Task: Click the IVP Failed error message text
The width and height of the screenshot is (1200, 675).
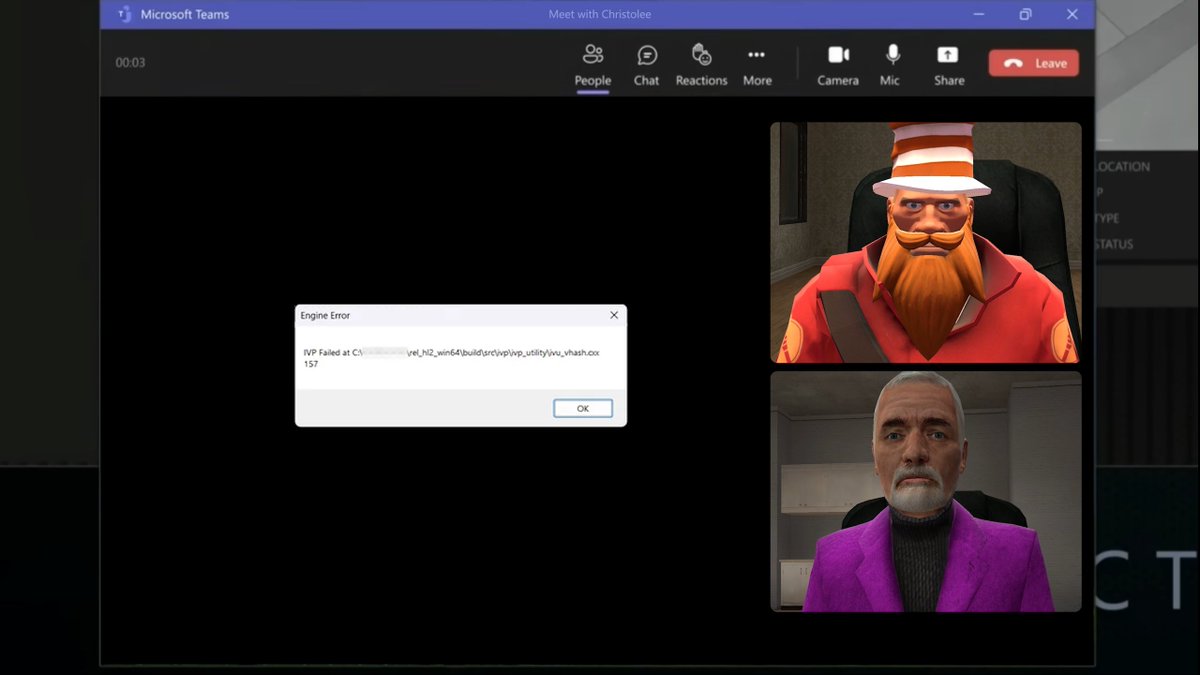Action: [x=451, y=358]
